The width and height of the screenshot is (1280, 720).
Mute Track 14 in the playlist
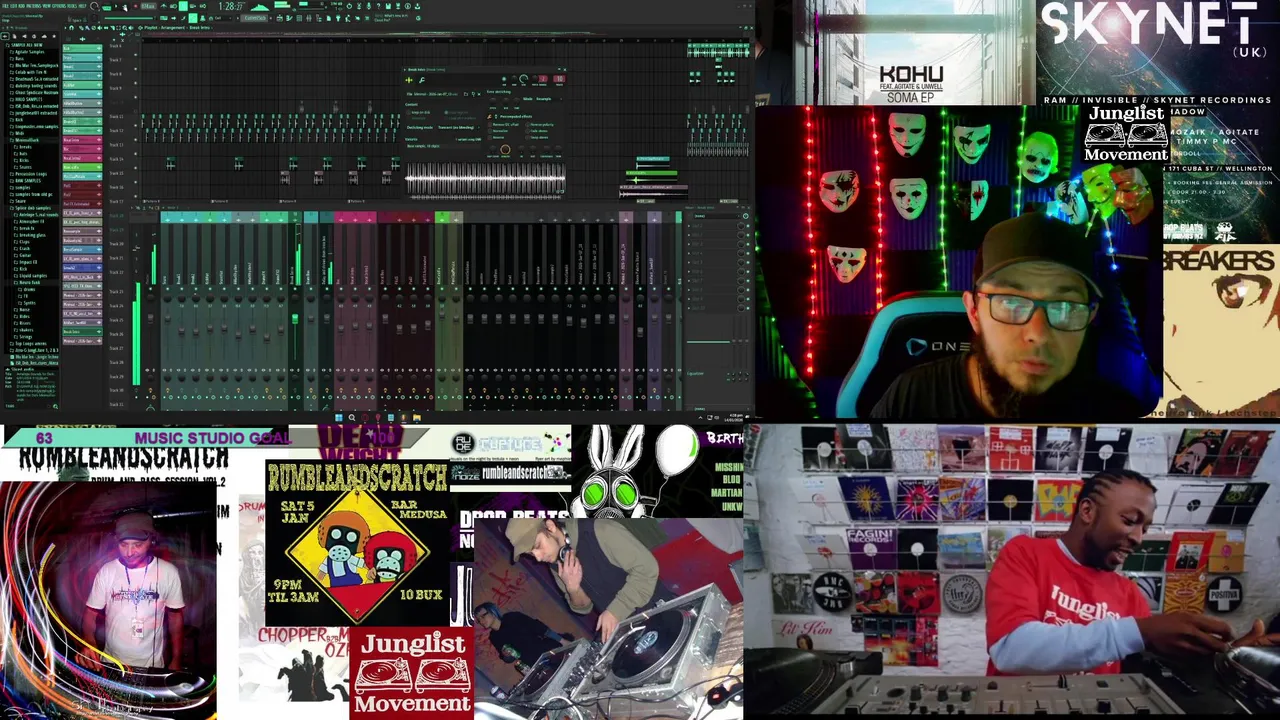(135, 167)
